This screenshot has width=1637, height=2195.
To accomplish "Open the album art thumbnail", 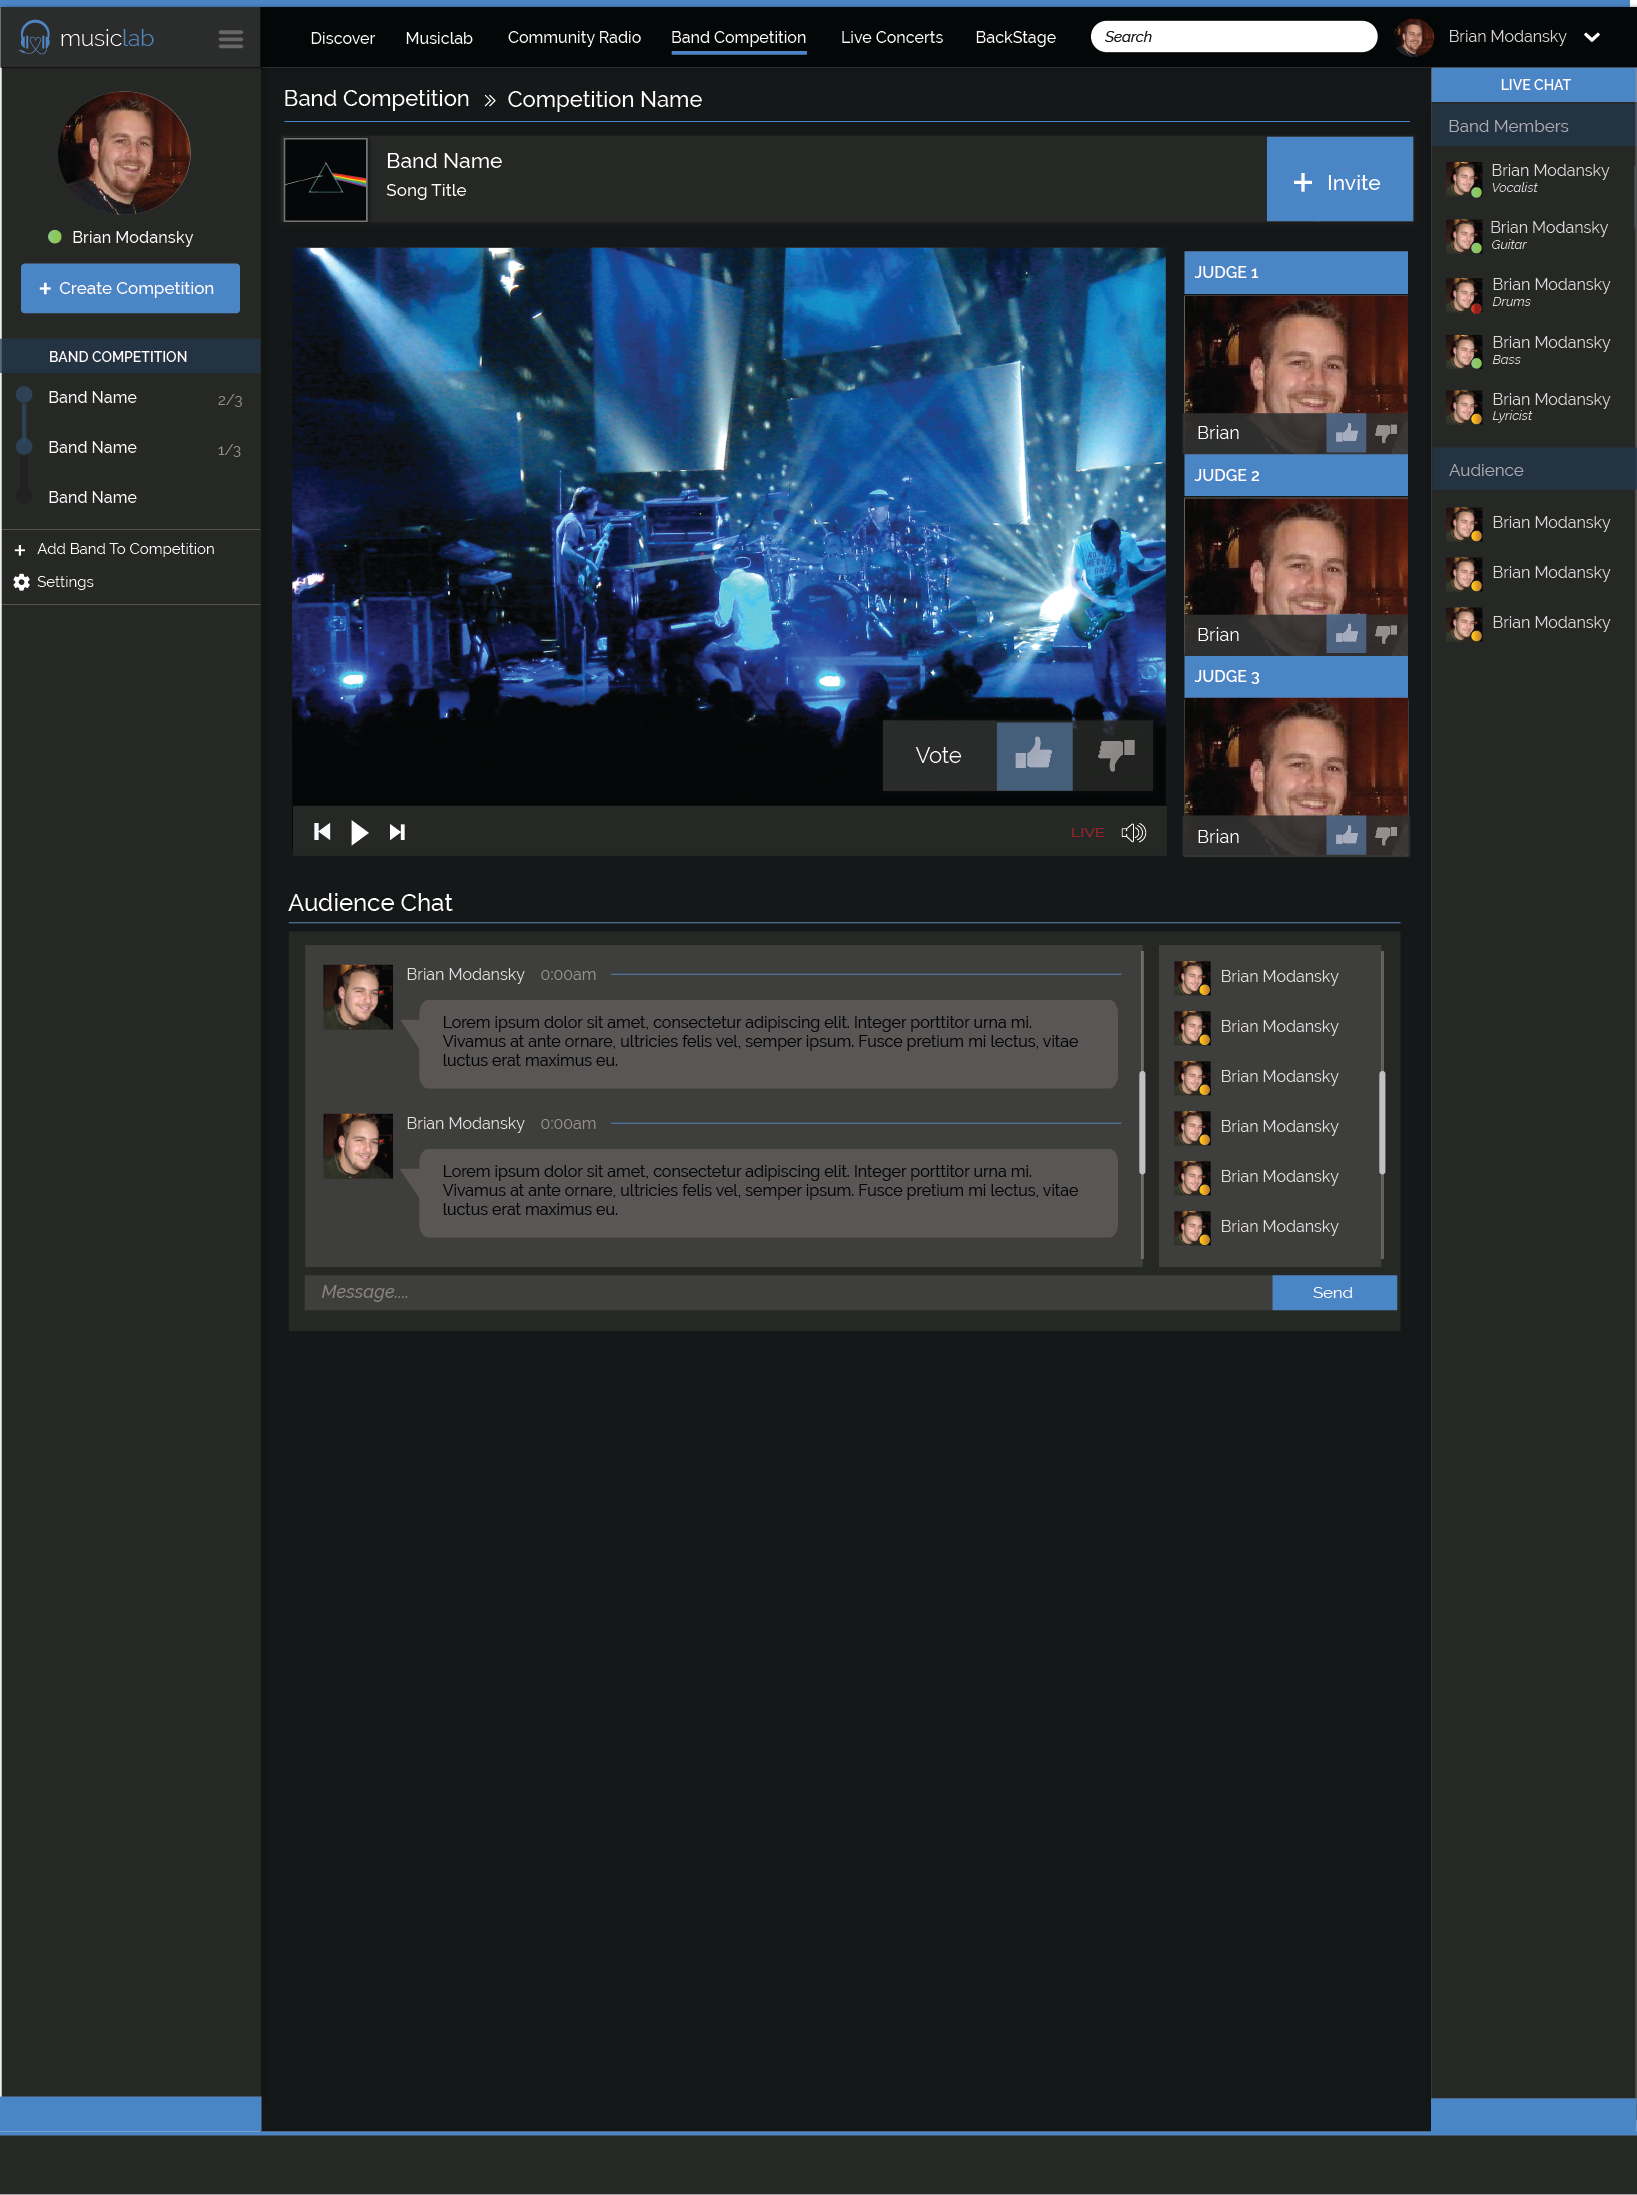I will coord(326,180).
